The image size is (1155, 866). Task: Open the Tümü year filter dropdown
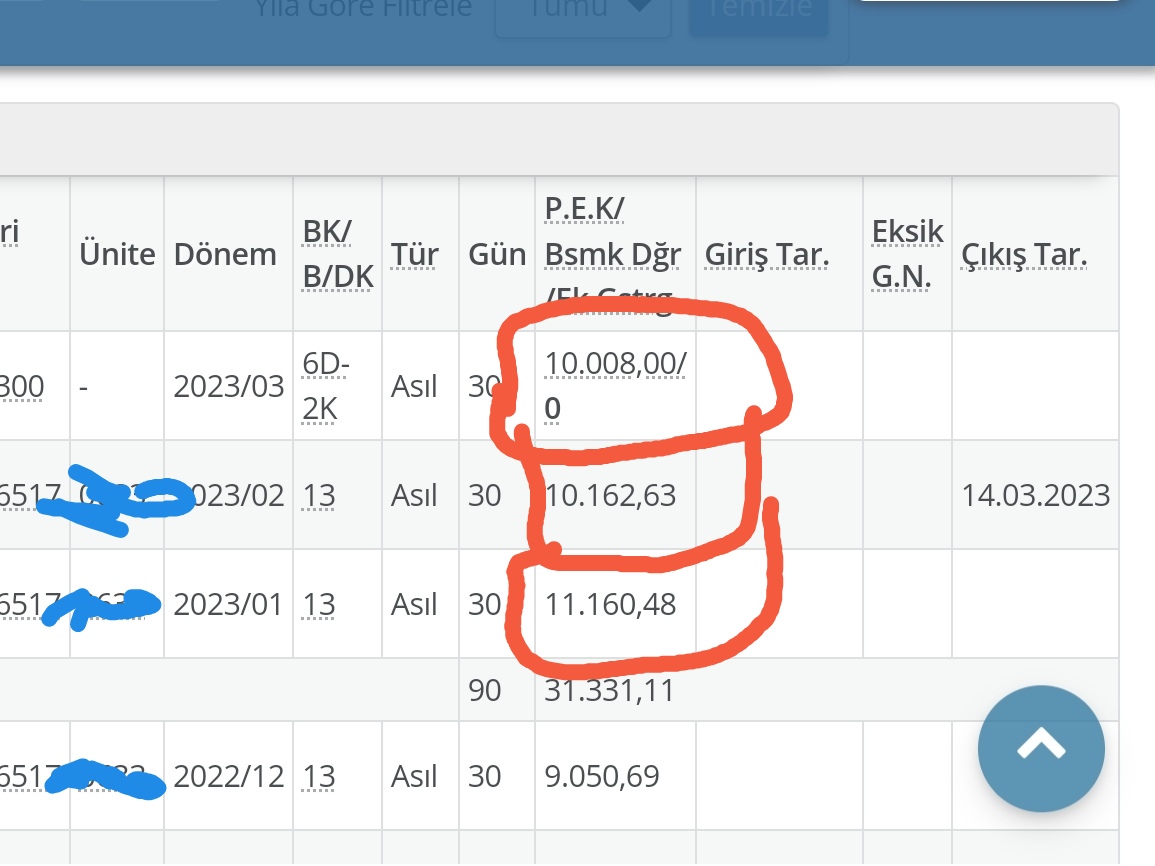pos(583,15)
